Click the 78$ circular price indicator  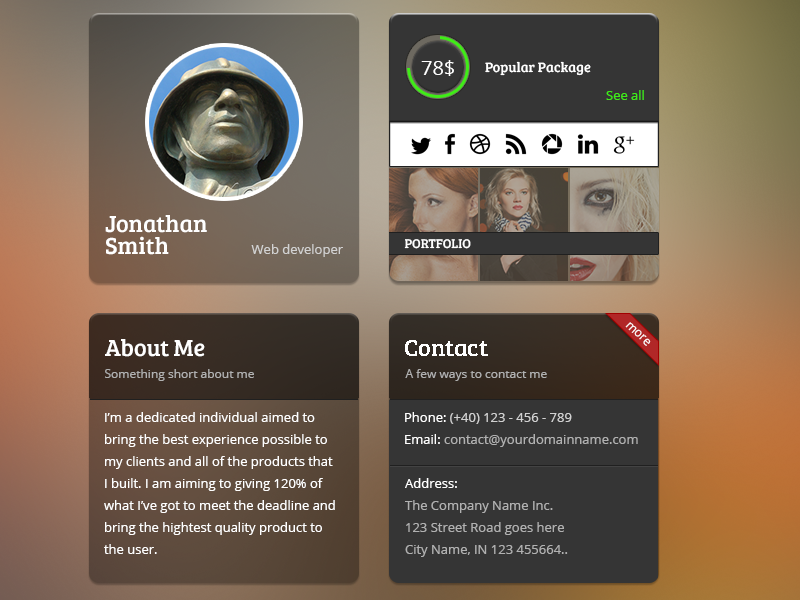point(438,67)
